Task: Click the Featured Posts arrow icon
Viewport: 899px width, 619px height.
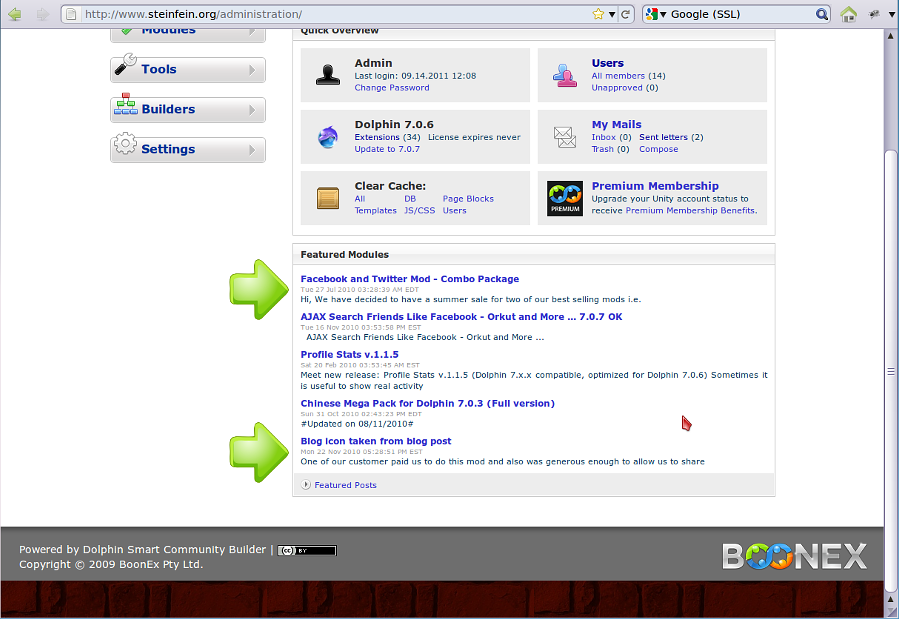Action: point(306,485)
